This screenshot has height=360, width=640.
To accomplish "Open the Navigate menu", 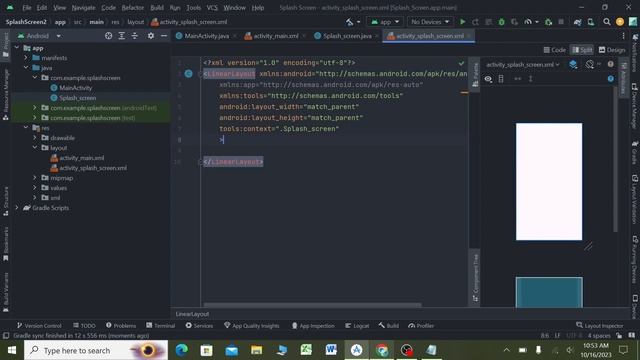I will point(83,7).
